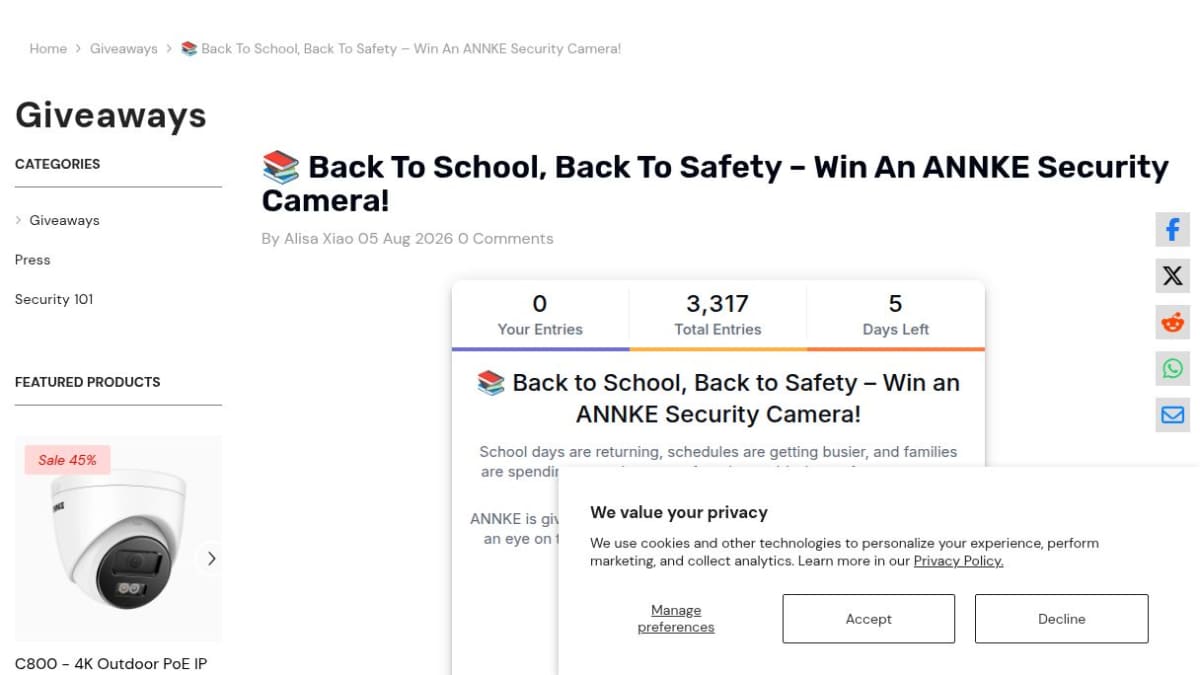Image resolution: width=1200 pixels, height=675 pixels.
Task: Click the books emoji in the article title
Action: point(281,167)
